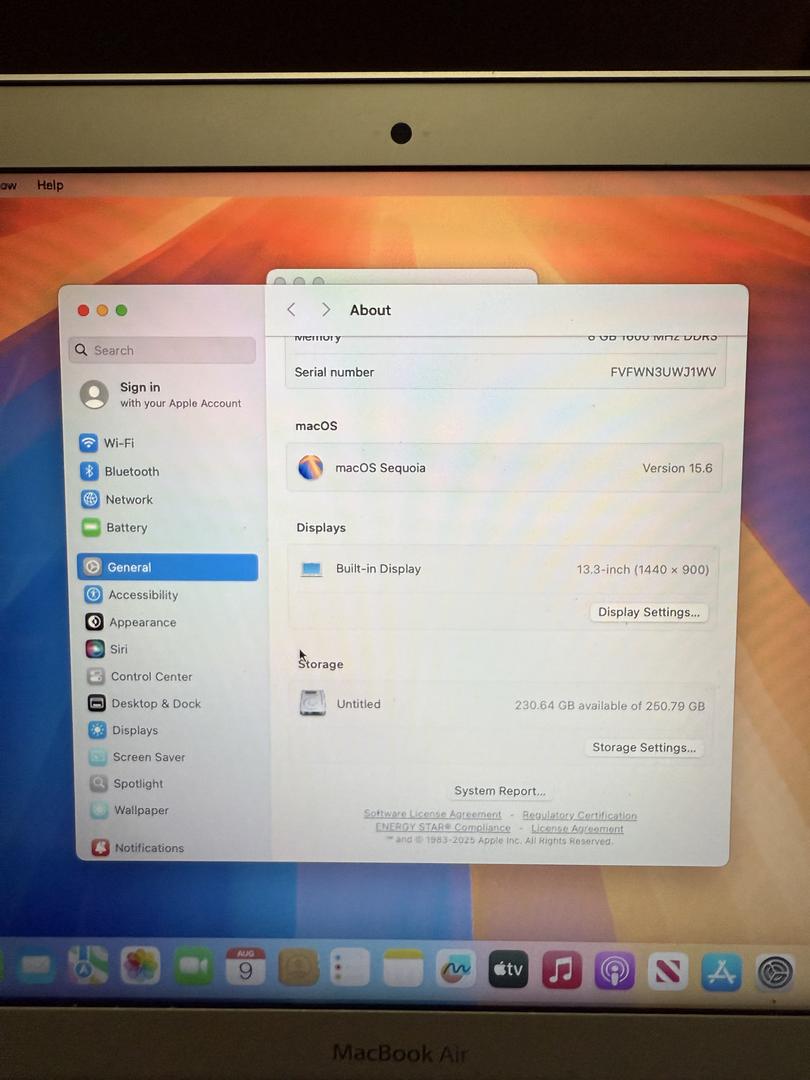810x1080 pixels.
Task: Click the standalone License Agreement link
Action: pyautogui.click(x=577, y=829)
